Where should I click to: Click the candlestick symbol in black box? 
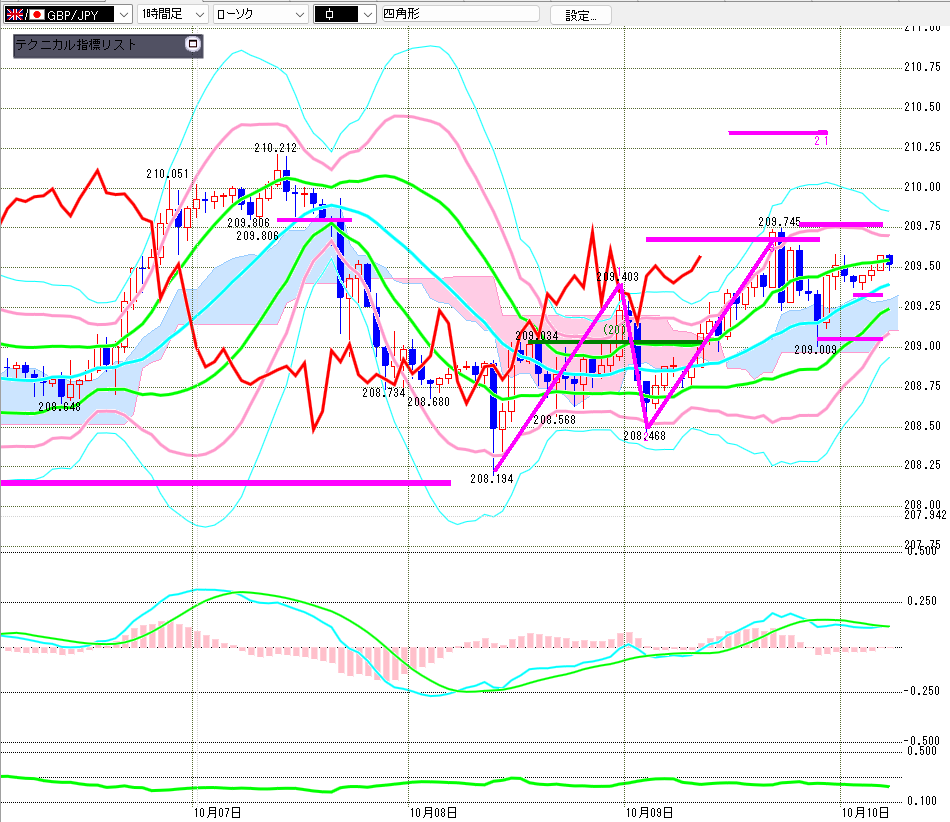click(x=330, y=15)
